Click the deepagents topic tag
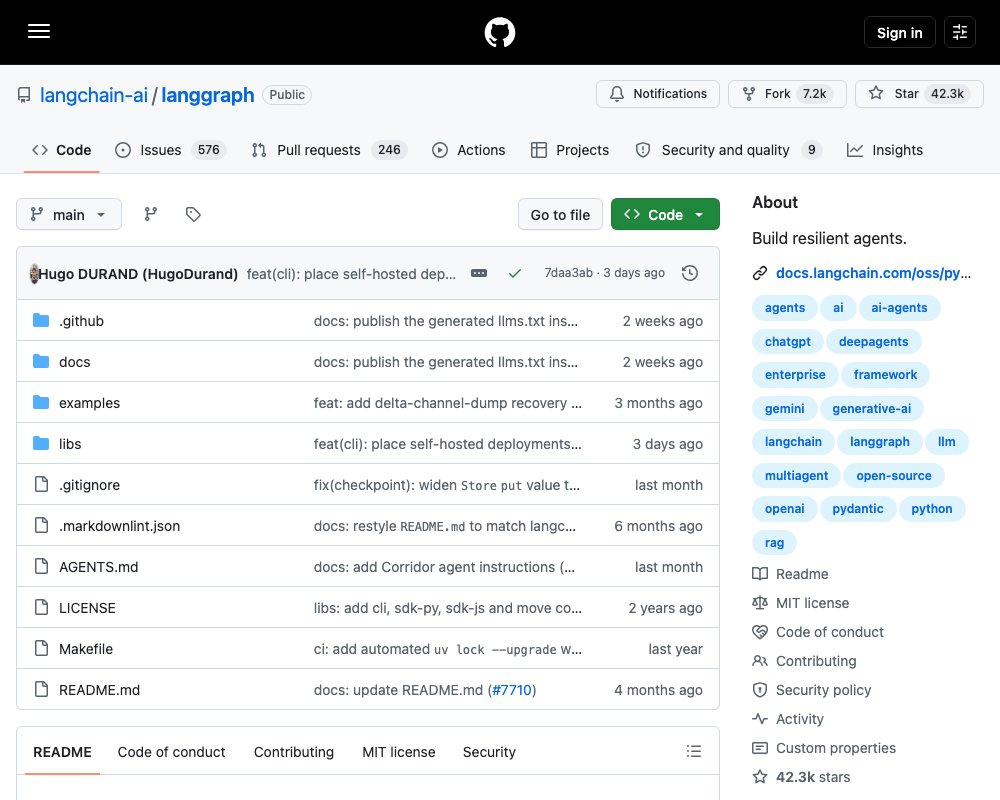 pyautogui.click(x=873, y=341)
